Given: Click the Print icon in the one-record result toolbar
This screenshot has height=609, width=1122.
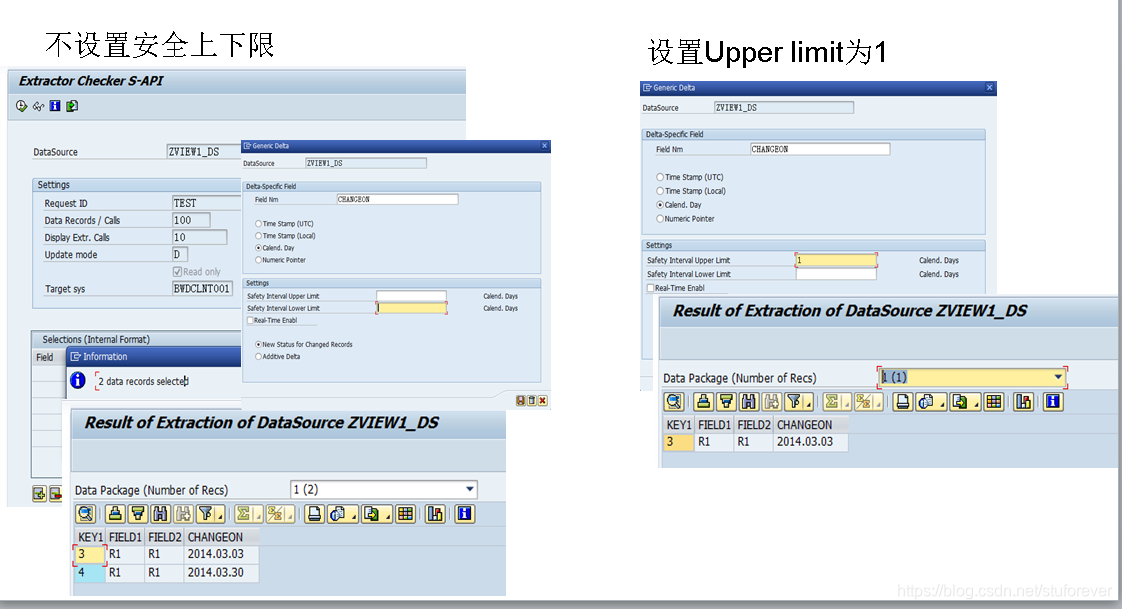Looking at the screenshot, I should point(903,402).
